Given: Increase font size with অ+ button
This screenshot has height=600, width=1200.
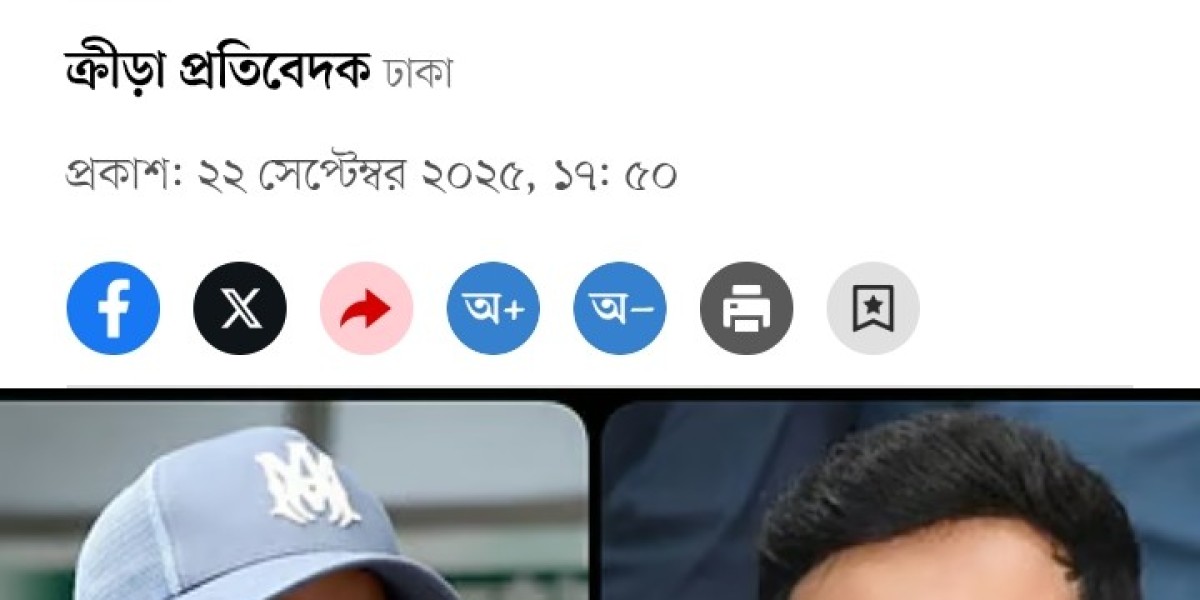Looking at the screenshot, I should pyautogui.click(x=493, y=308).
